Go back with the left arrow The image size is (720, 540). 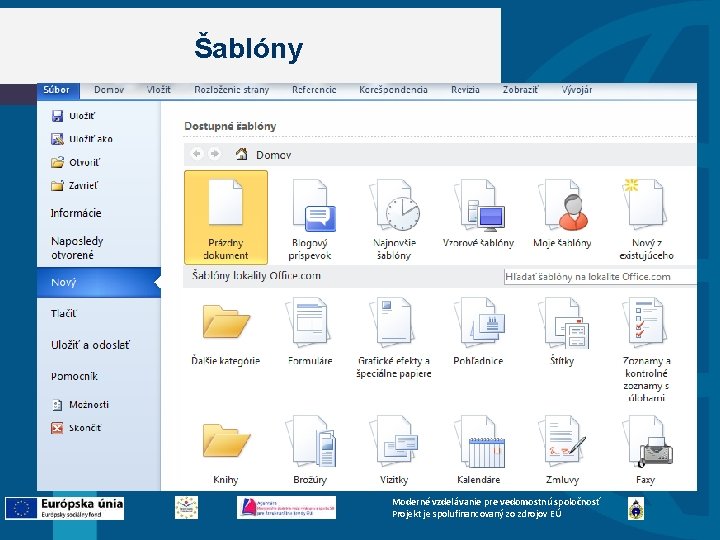[x=197, y=154]
